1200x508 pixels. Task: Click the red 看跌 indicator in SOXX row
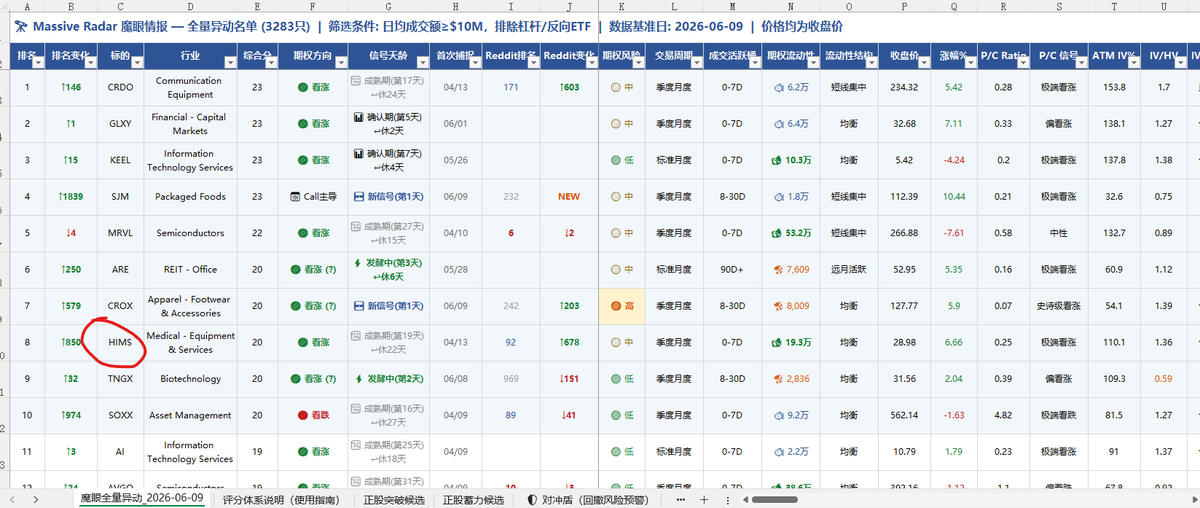tap(304, 415)
